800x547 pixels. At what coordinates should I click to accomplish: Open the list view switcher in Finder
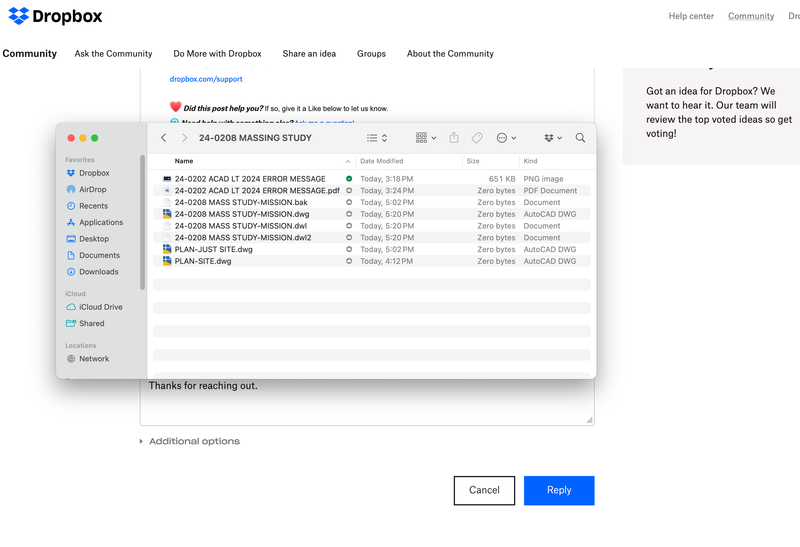tap(377, 138)
